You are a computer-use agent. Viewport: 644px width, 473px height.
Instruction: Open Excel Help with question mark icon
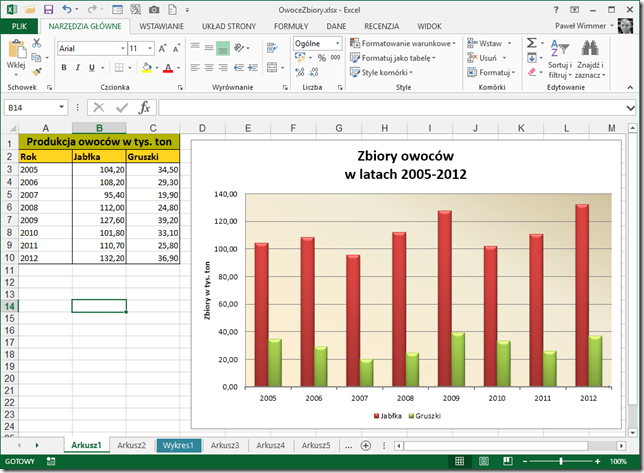pyautogui.click(x=556, y=9)
